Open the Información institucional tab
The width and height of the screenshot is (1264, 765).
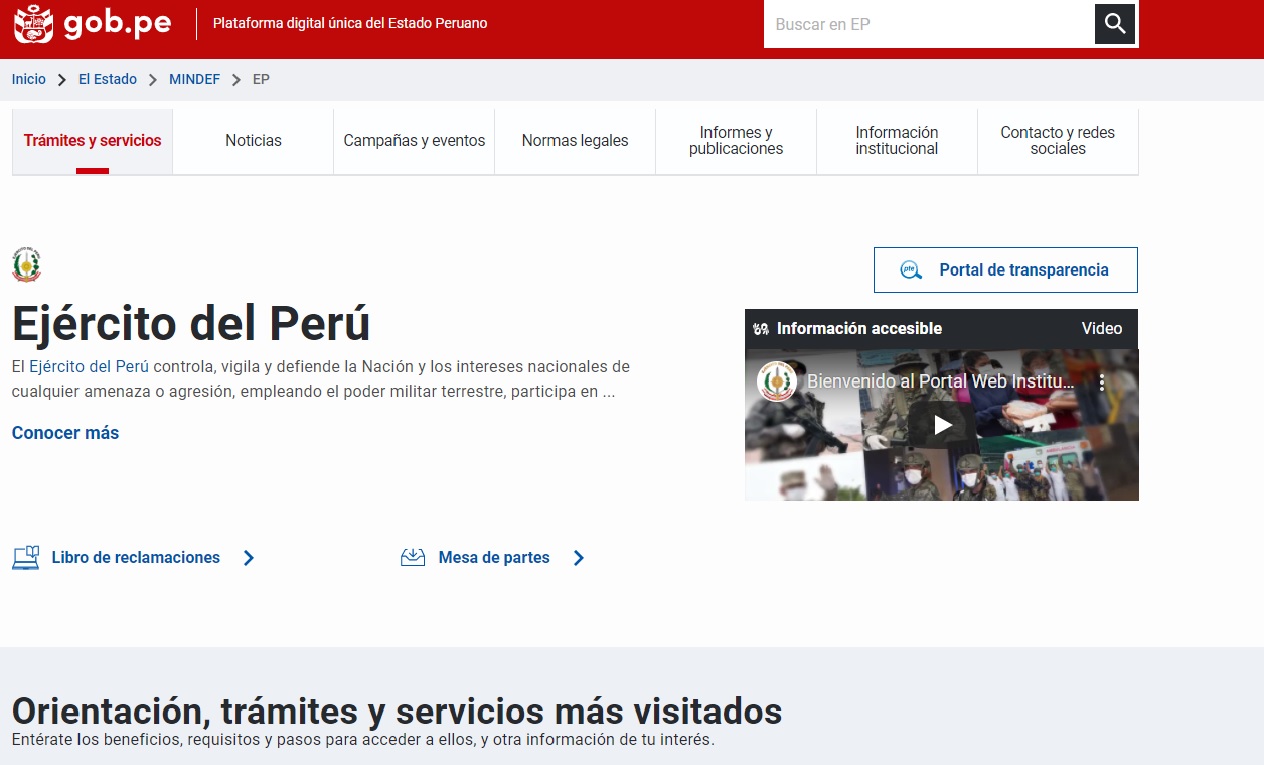click(x=897, y=141)
